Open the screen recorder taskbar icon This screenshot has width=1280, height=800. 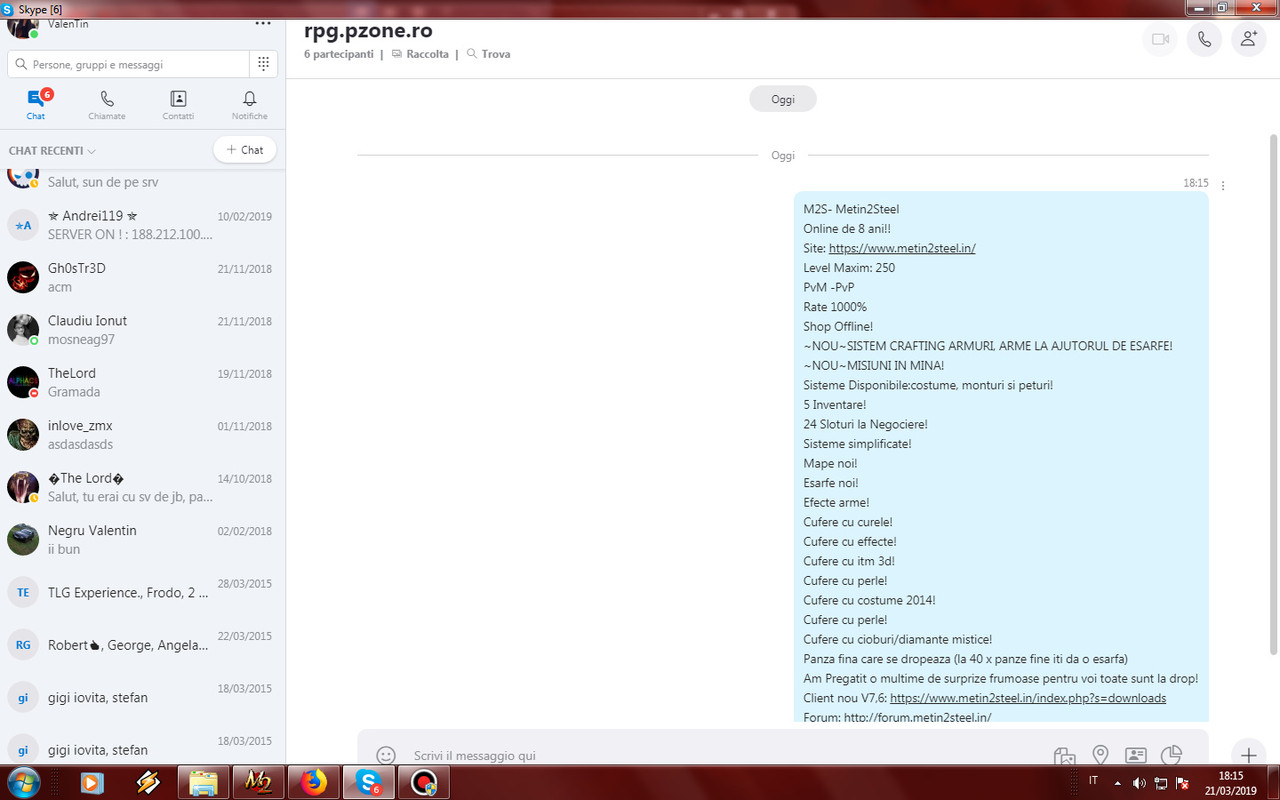coord(425,783)
